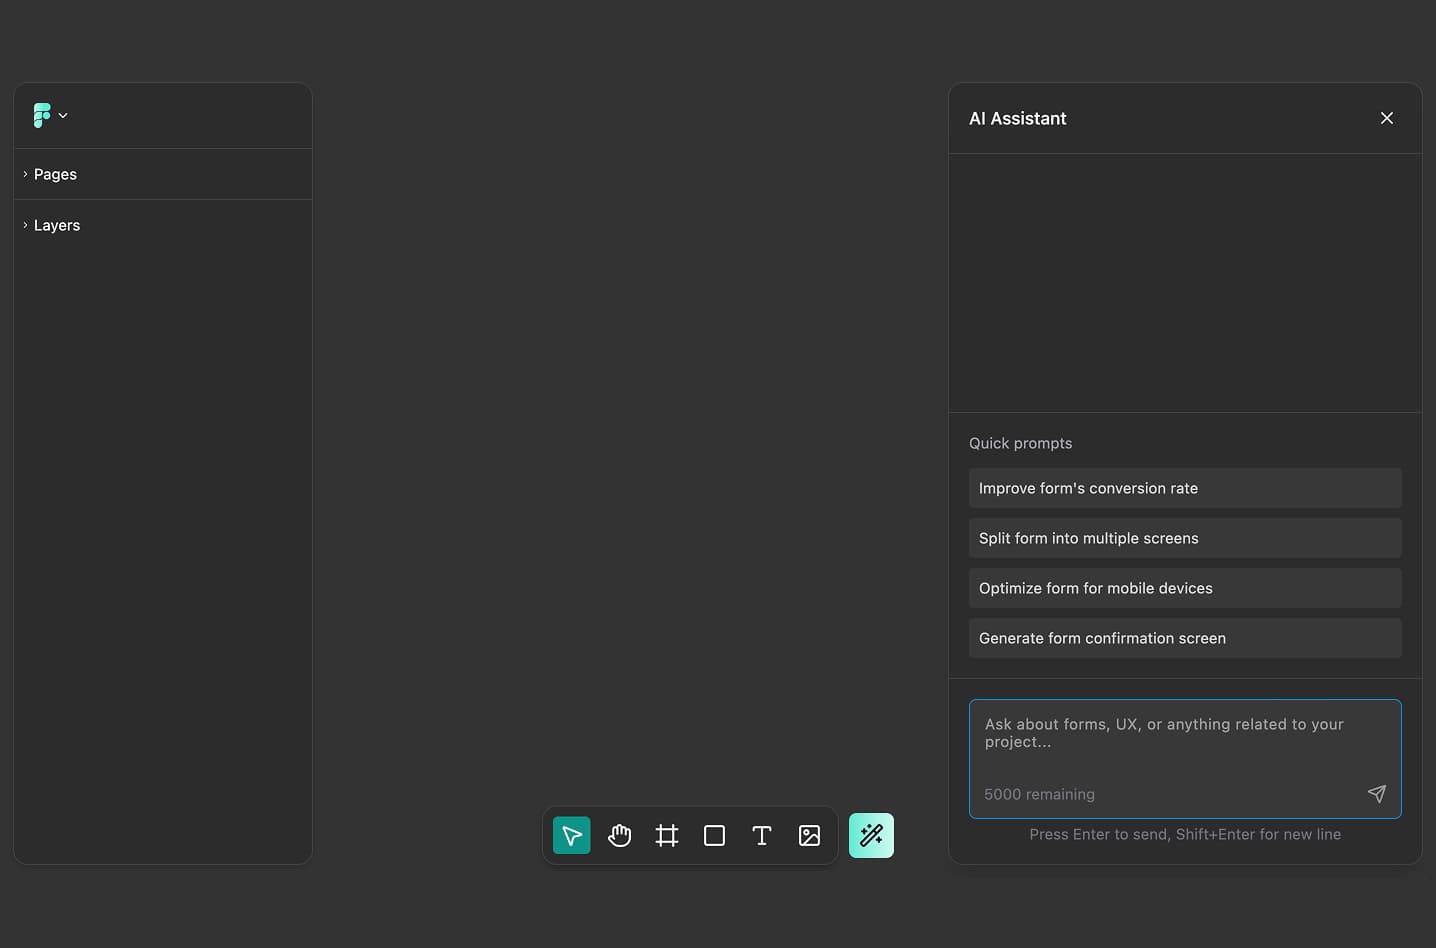This screenshot has width=1436, height=948.
Task: Click the Layers label in the sidebar
Action: point(57,224)
